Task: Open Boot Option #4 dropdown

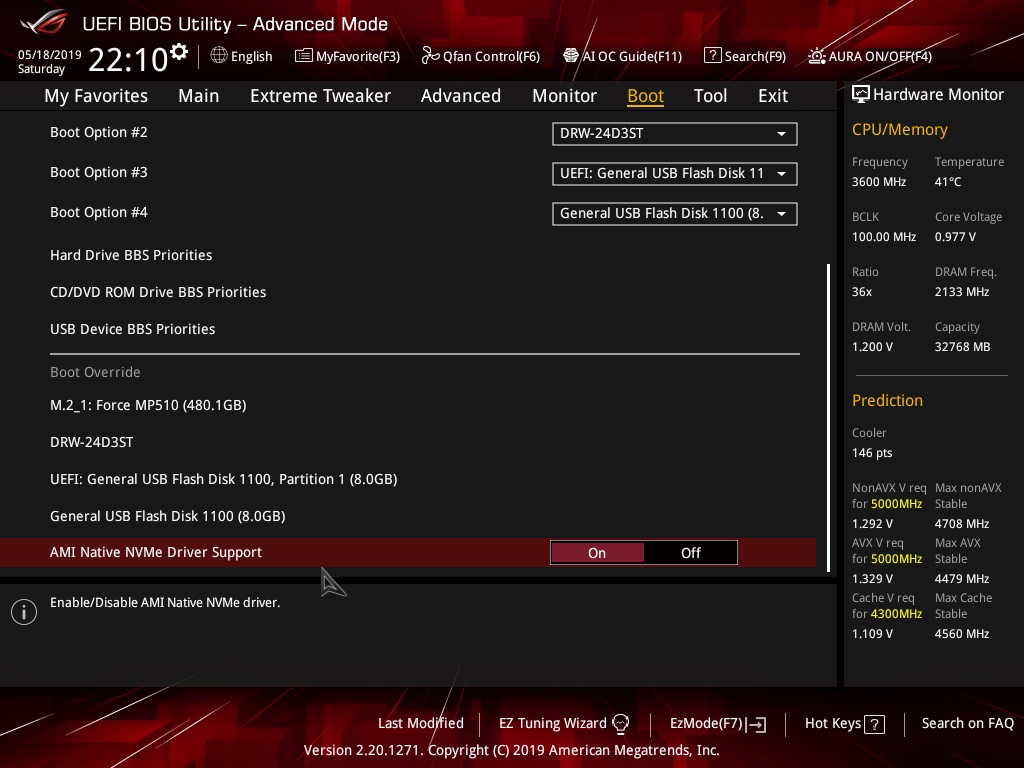Action: (675, 214)
